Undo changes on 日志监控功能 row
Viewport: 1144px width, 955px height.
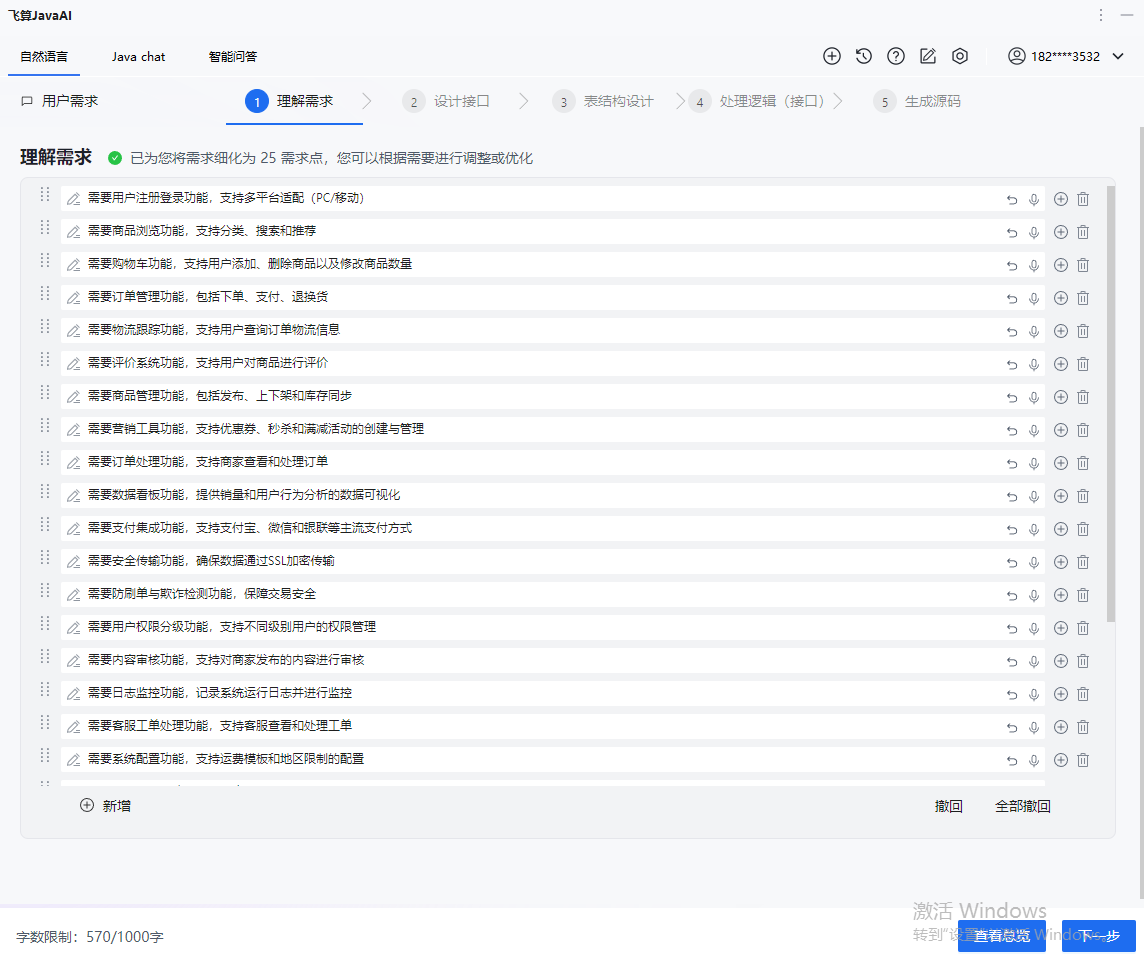coord(1012,694)
